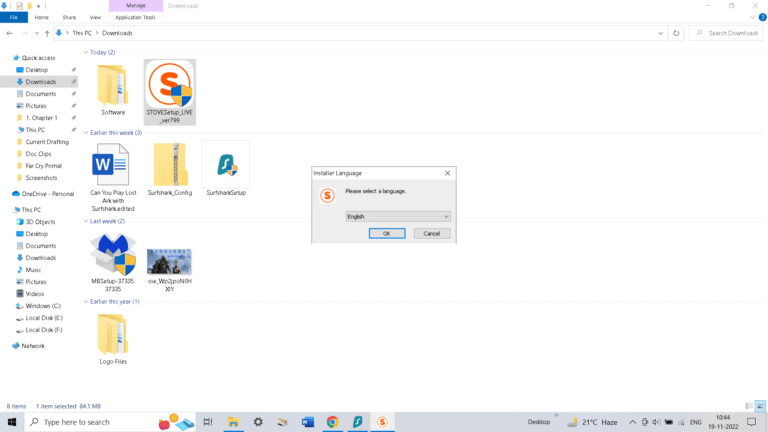Click OK in Installer Language dialog
768x432 pixels.
(387, 234)
